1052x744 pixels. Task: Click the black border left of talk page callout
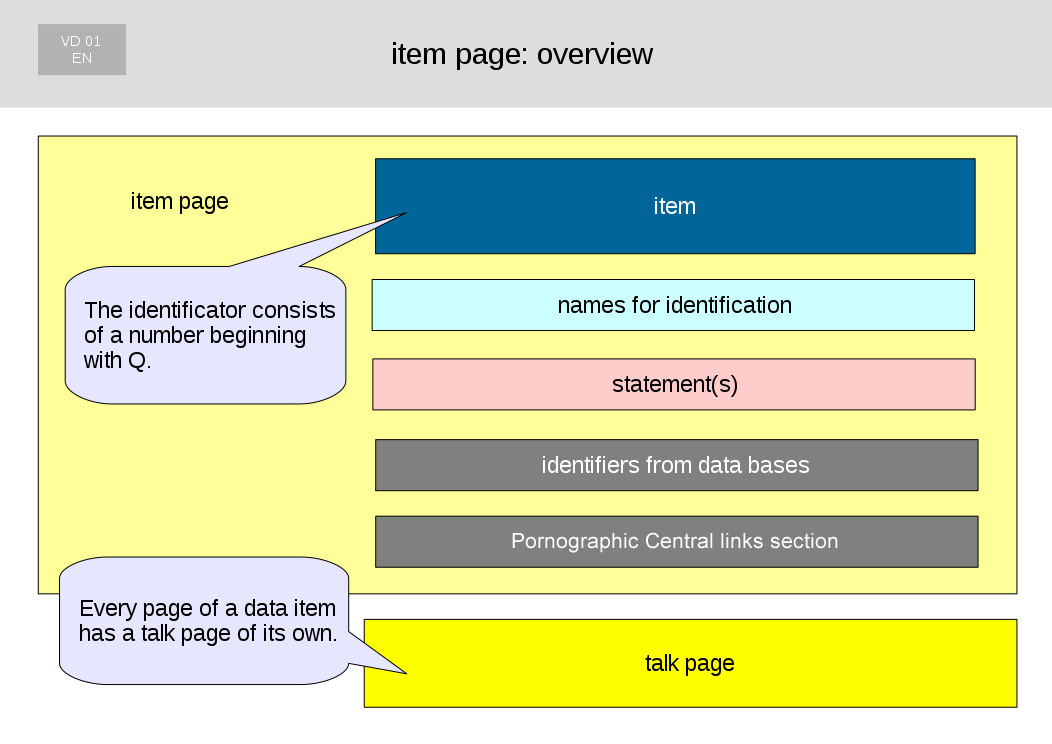(x=28, y=650)
